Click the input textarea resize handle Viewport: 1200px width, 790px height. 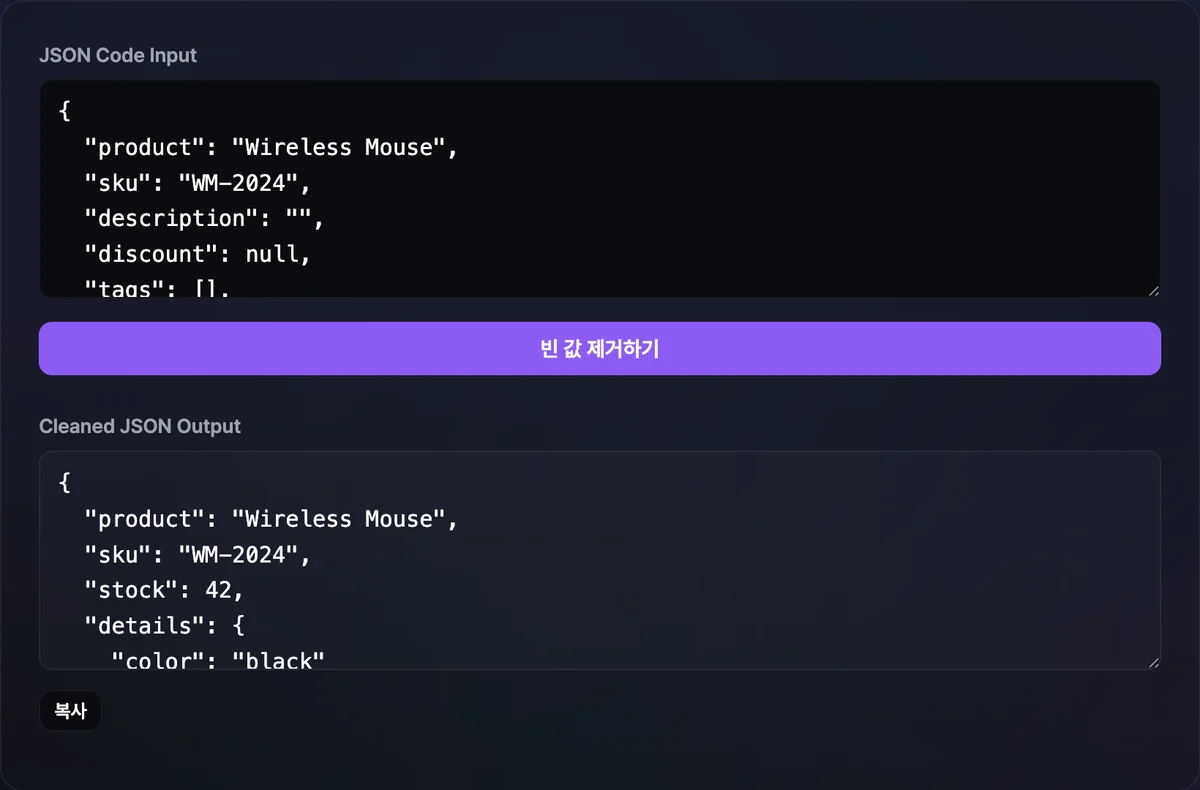click(x=1154, y=291)
